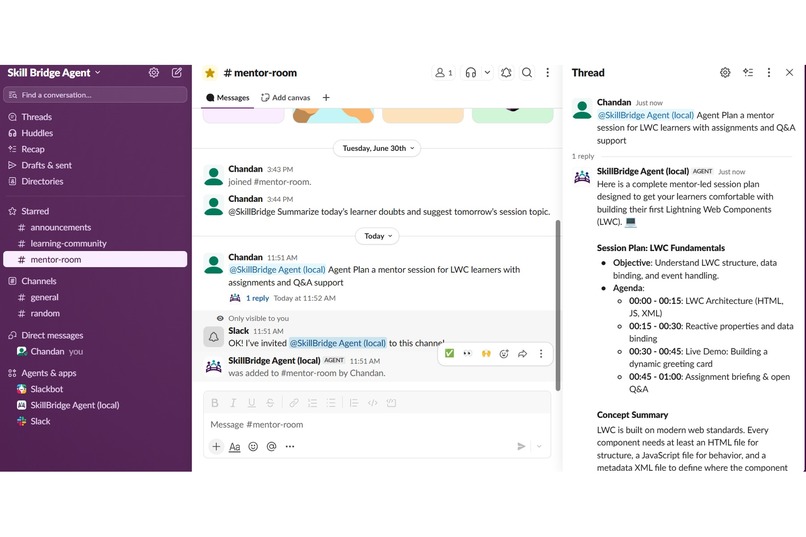React with raised hands emoji
The height and width of the screenshot is (537, 806).
point(486,354)
